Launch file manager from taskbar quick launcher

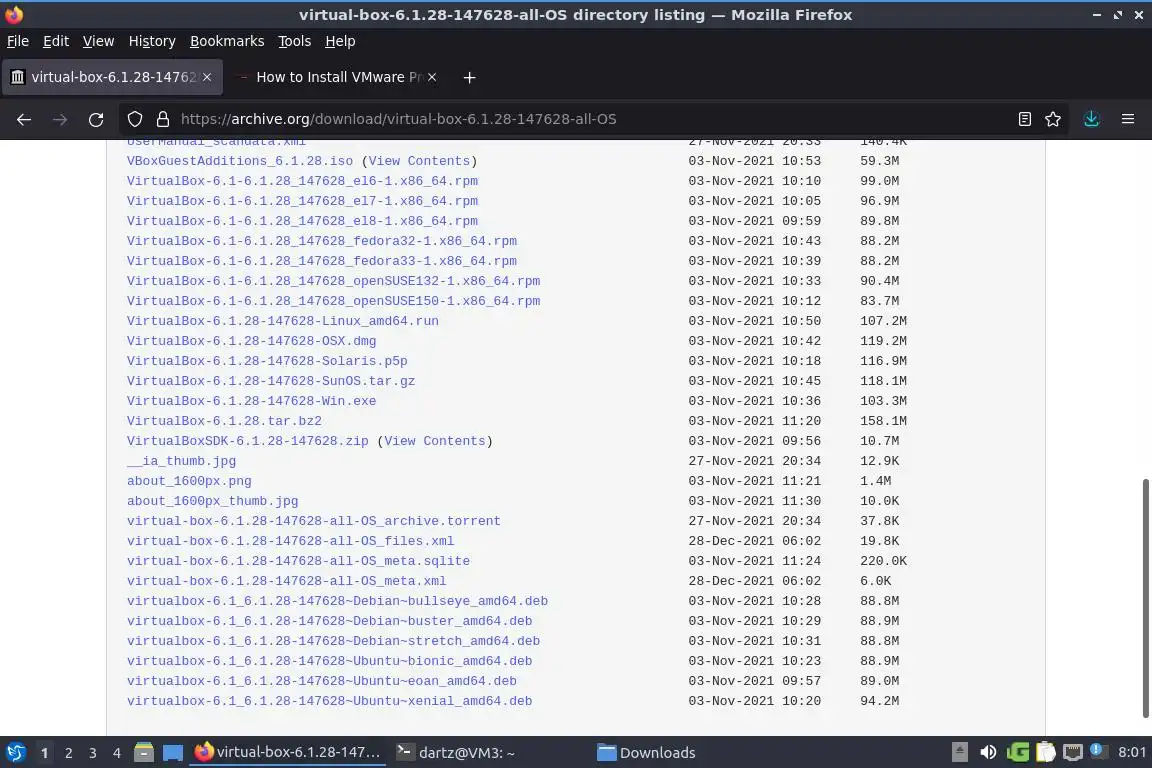point(144,753)
